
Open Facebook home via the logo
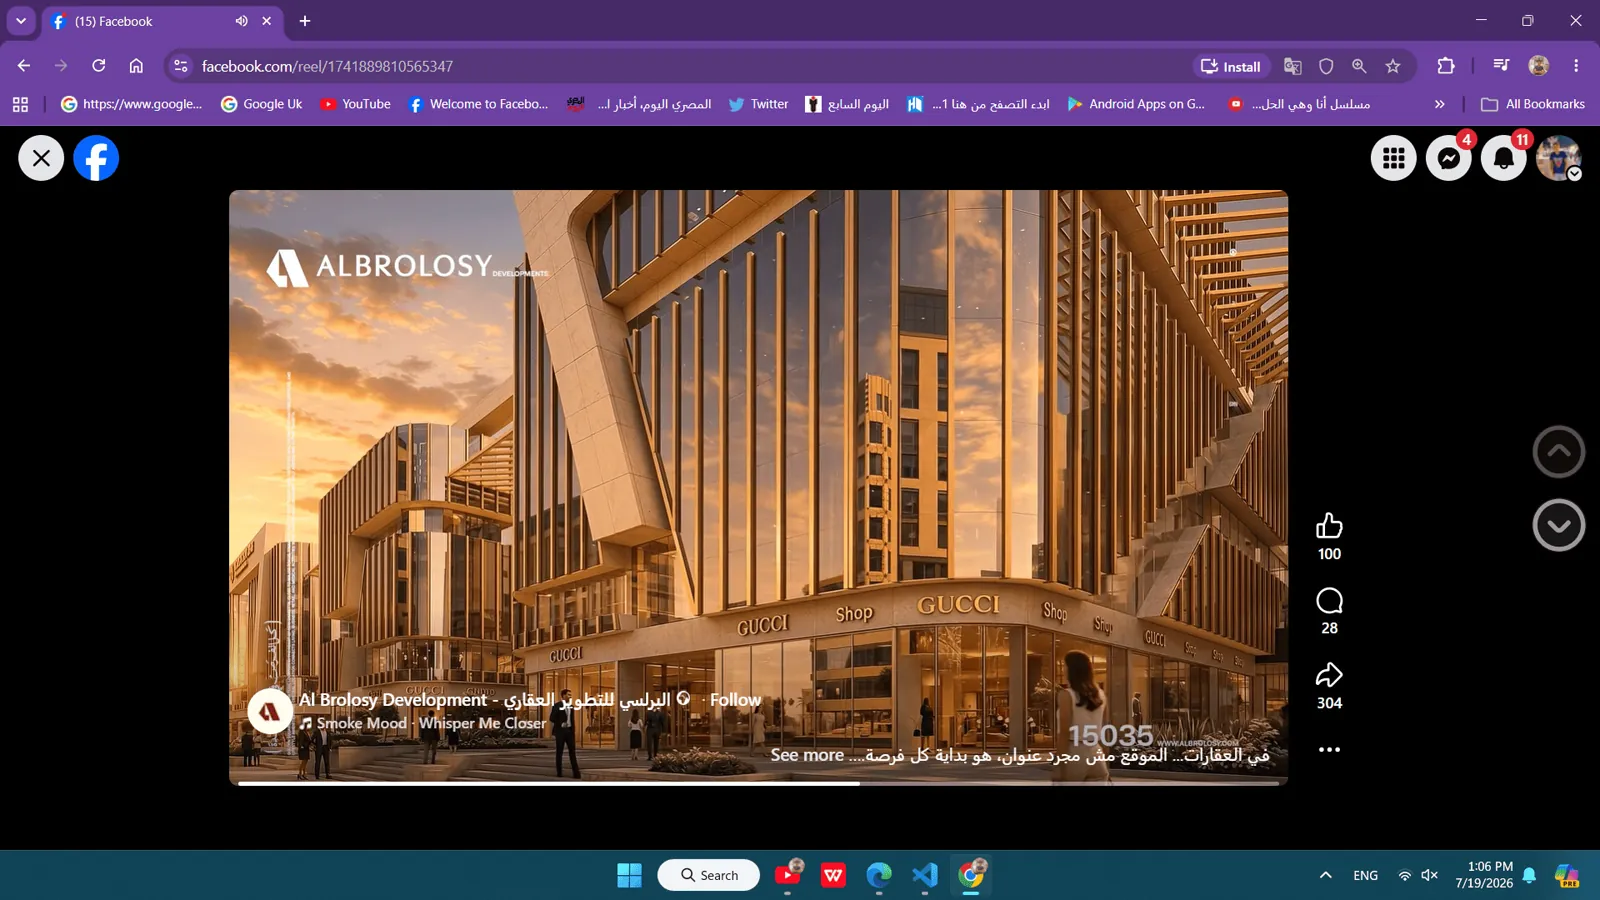tap(96, 158)
